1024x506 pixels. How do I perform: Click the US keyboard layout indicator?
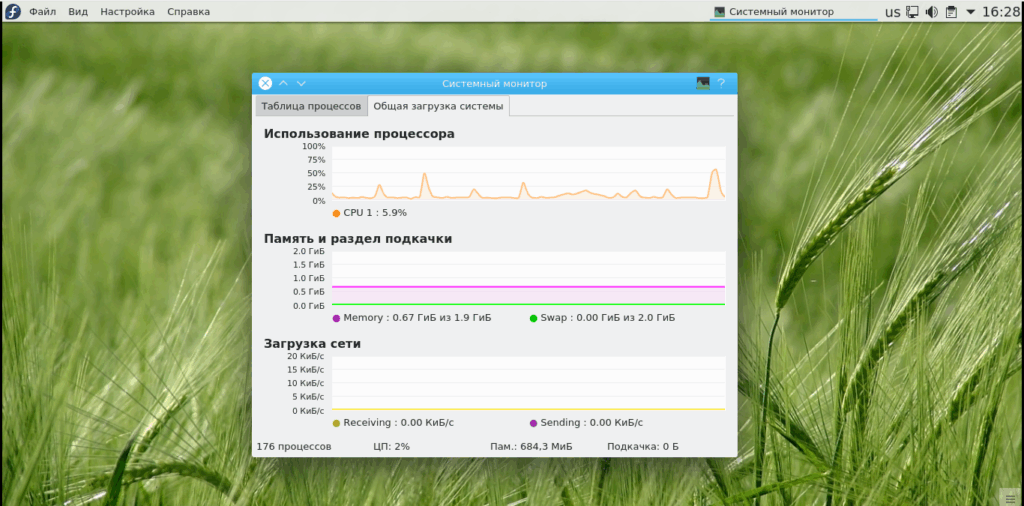892,12
